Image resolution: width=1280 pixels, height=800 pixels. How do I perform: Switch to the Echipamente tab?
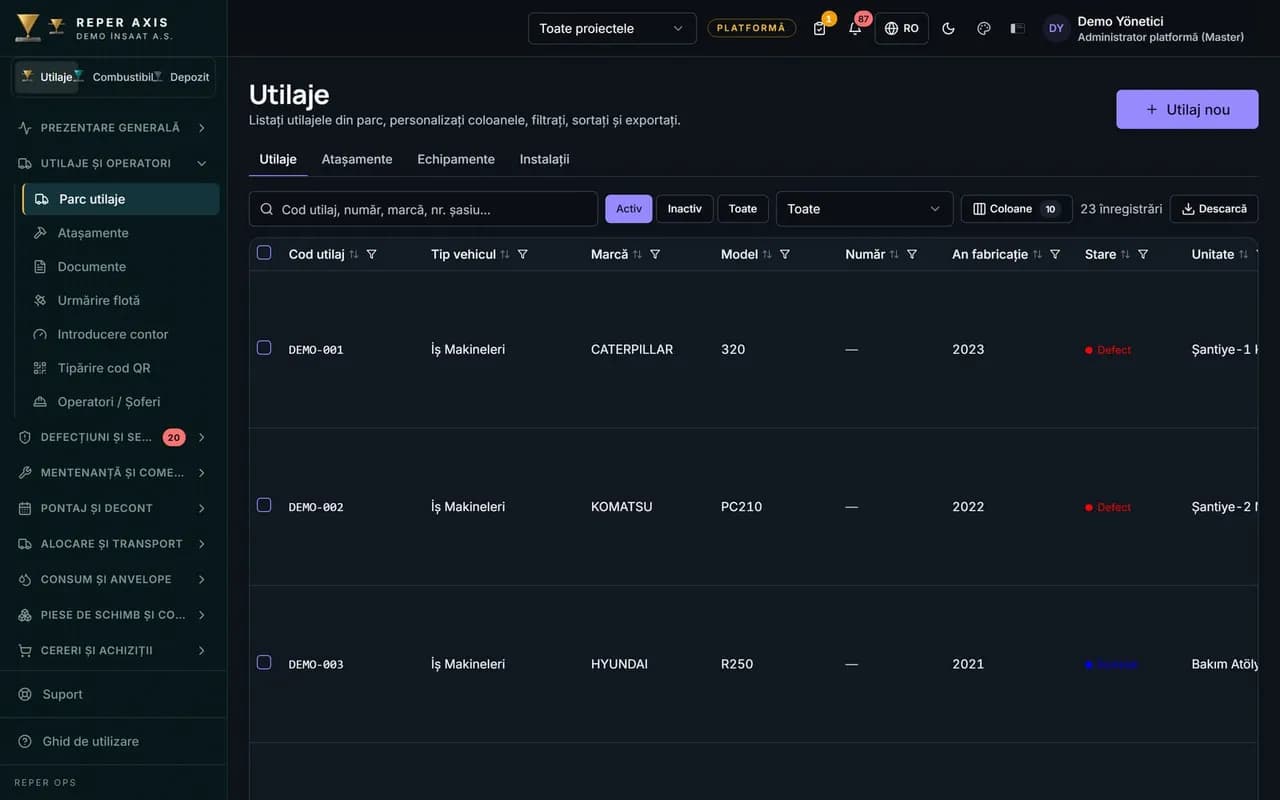456,159
